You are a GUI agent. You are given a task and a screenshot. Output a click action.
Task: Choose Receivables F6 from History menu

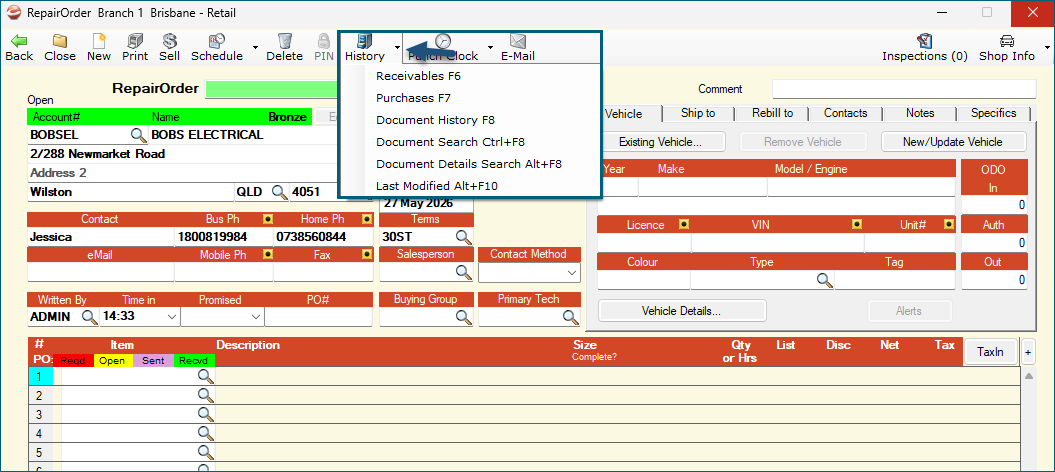coord(419,76)
